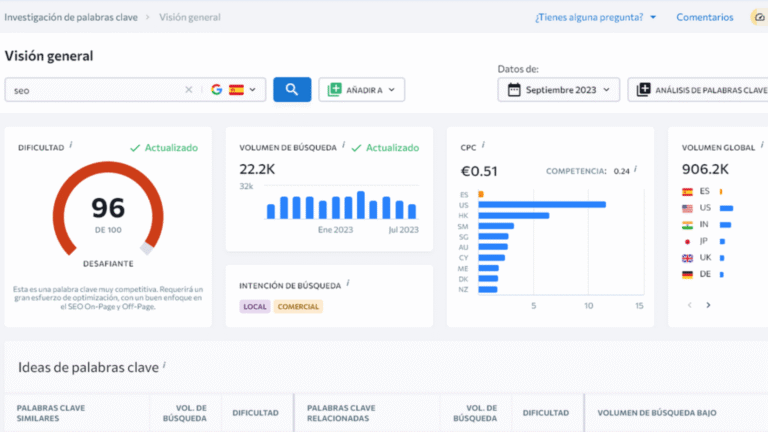Click the info icon next to DIFICULTAD
Screen dimensions: 768x432
click(x=71, y=145)
